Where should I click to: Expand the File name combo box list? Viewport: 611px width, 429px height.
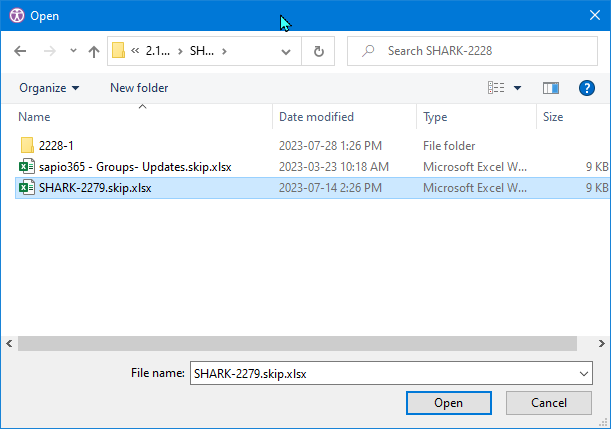[584, 373]
